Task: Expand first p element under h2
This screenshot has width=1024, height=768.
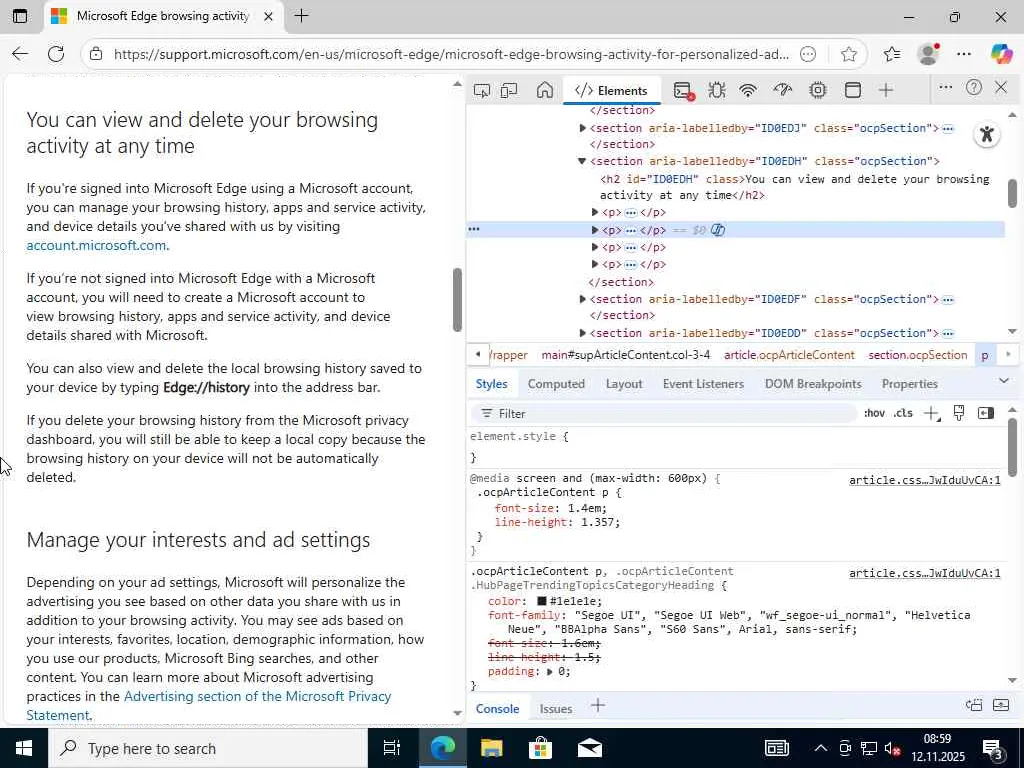Action: coord(595,212)
